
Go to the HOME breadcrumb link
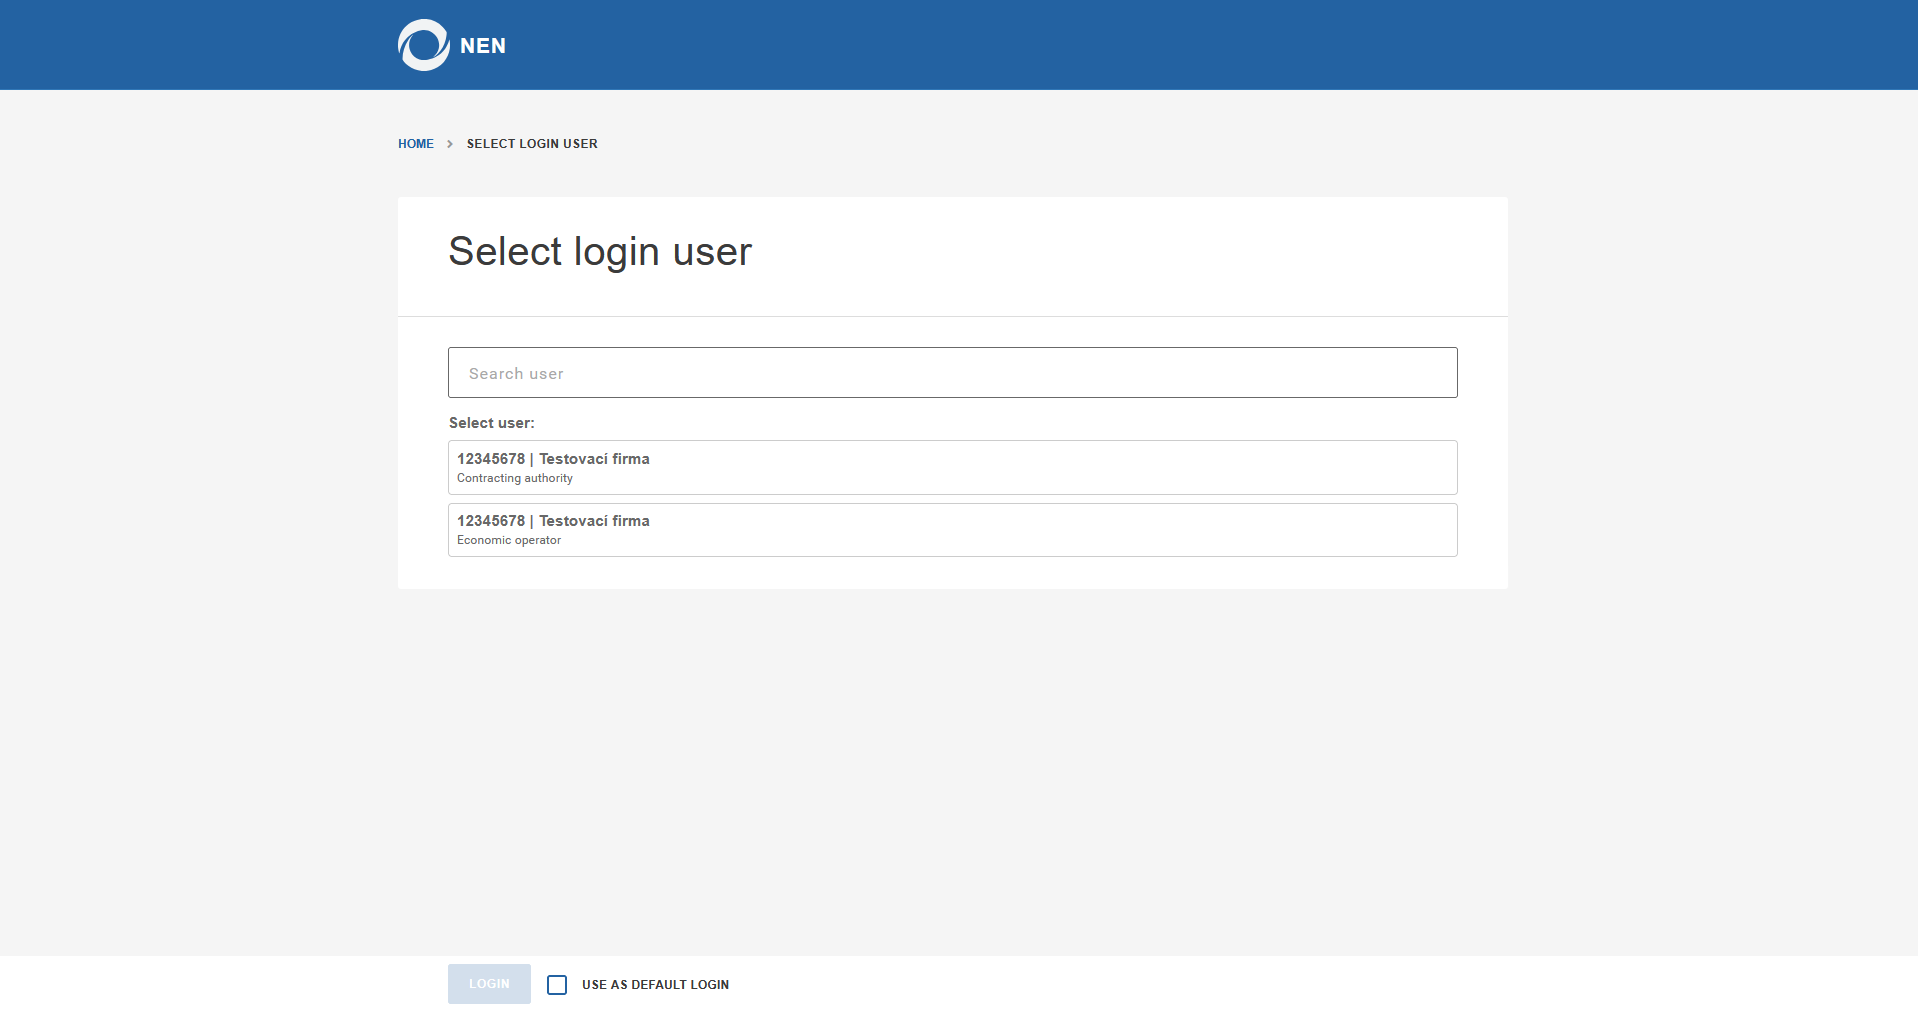click(415, 144)
